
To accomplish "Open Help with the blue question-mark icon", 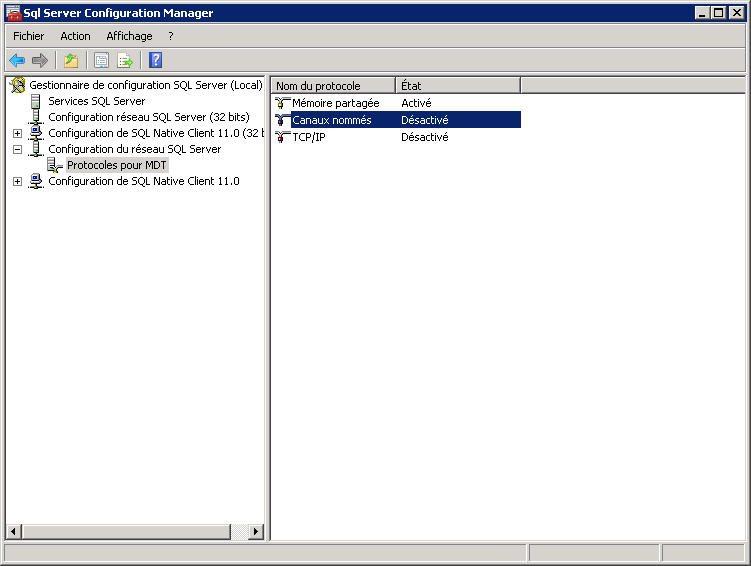I will coord(155,61).
